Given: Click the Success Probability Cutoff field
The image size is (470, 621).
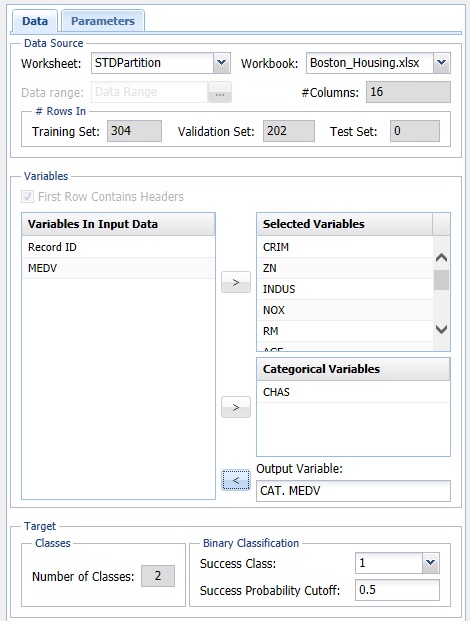Looking at the screenshot, I should tap(397, 590).
